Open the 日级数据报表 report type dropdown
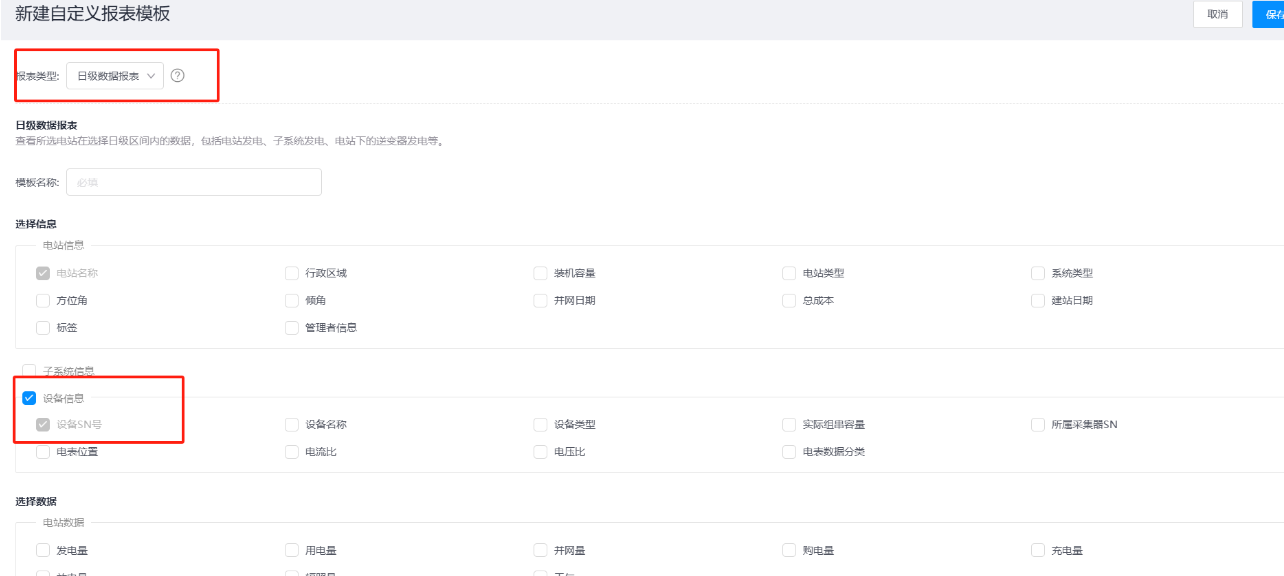The height and width of the screenshot is (576, 1284). pyautogui.click(x=115, y=76)
